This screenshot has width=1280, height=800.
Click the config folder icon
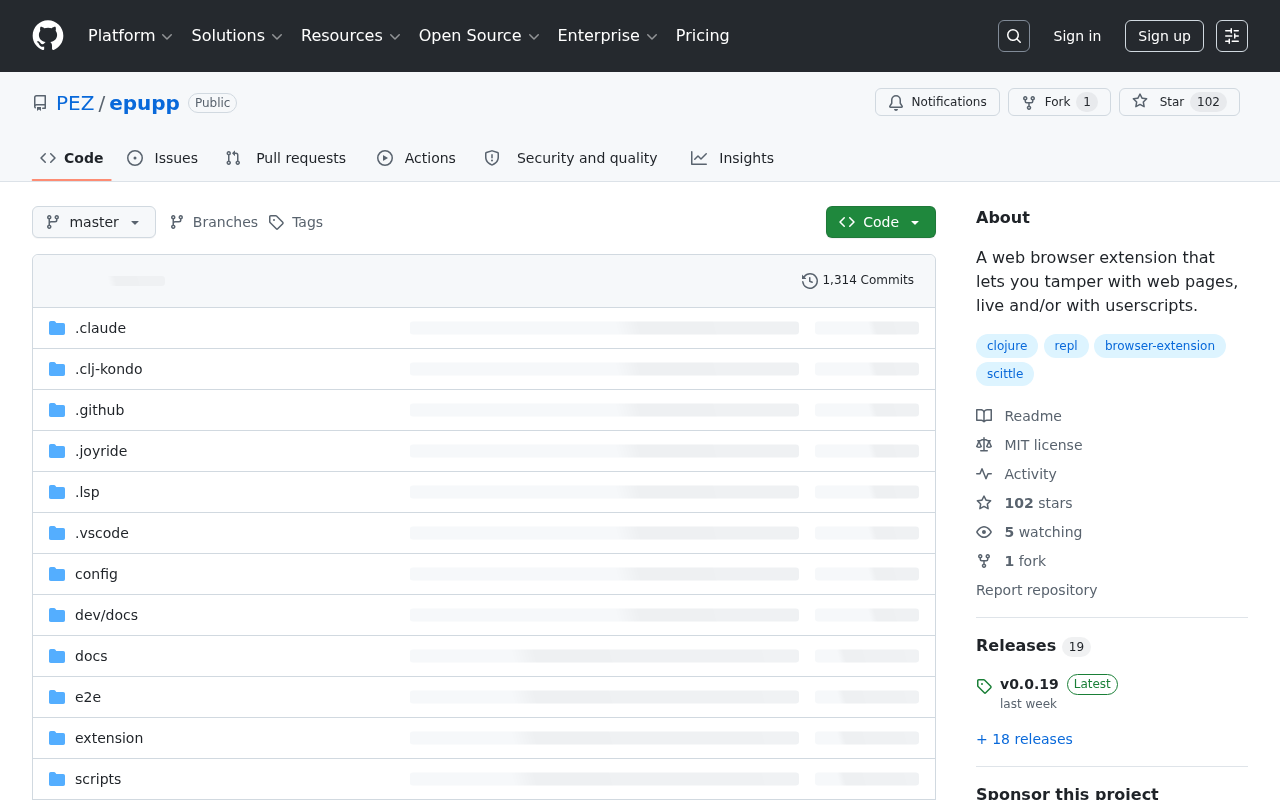tap(57, 574)
